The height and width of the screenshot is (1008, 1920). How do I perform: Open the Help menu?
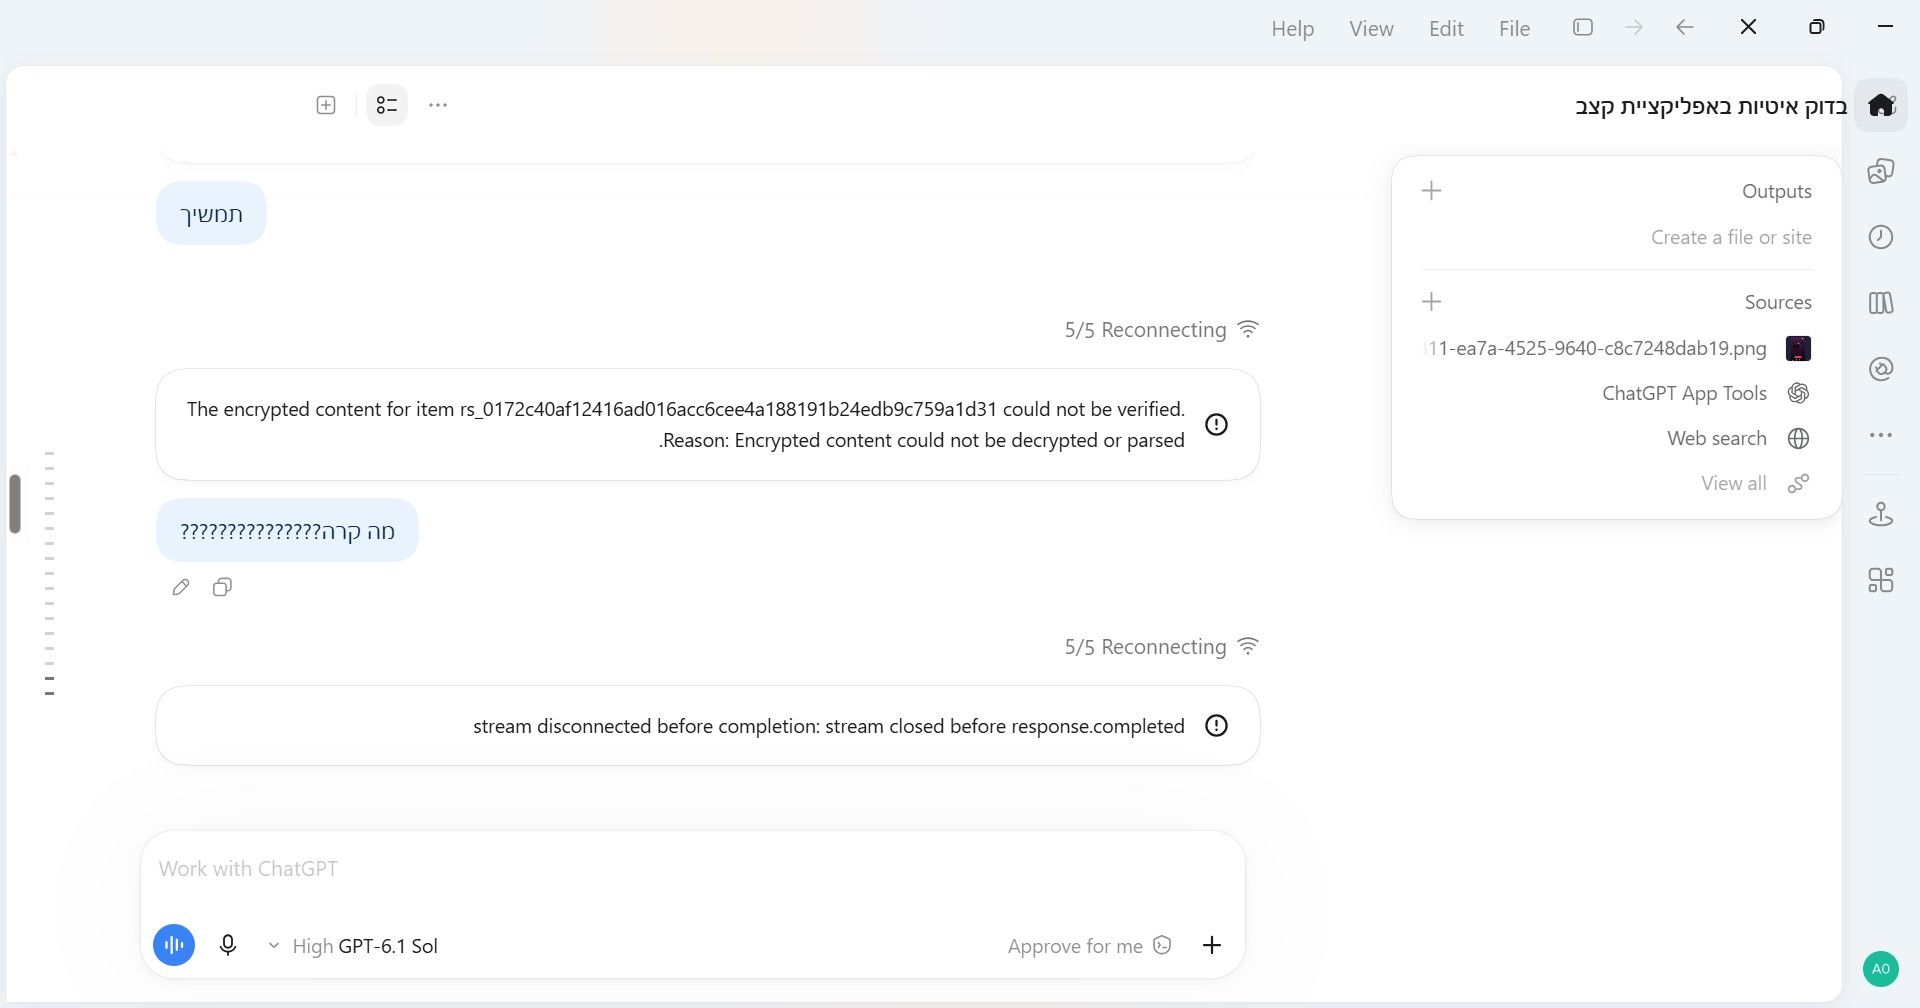pyautogui.click(x=1293, y=29)
